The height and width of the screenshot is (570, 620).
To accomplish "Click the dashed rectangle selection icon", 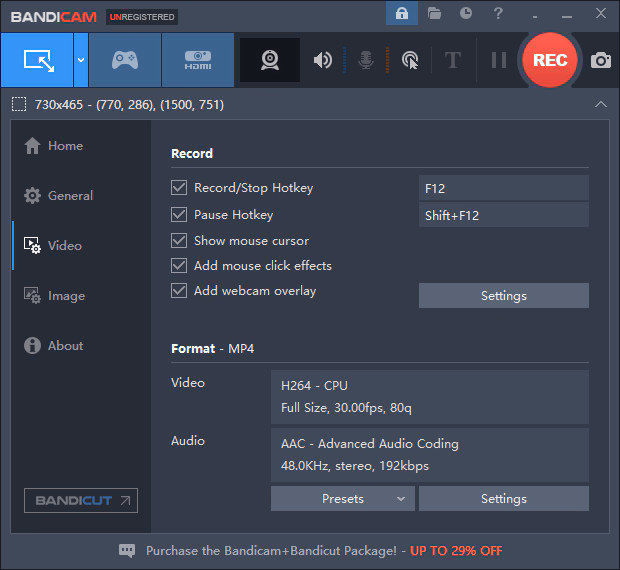I will (19, 104).
